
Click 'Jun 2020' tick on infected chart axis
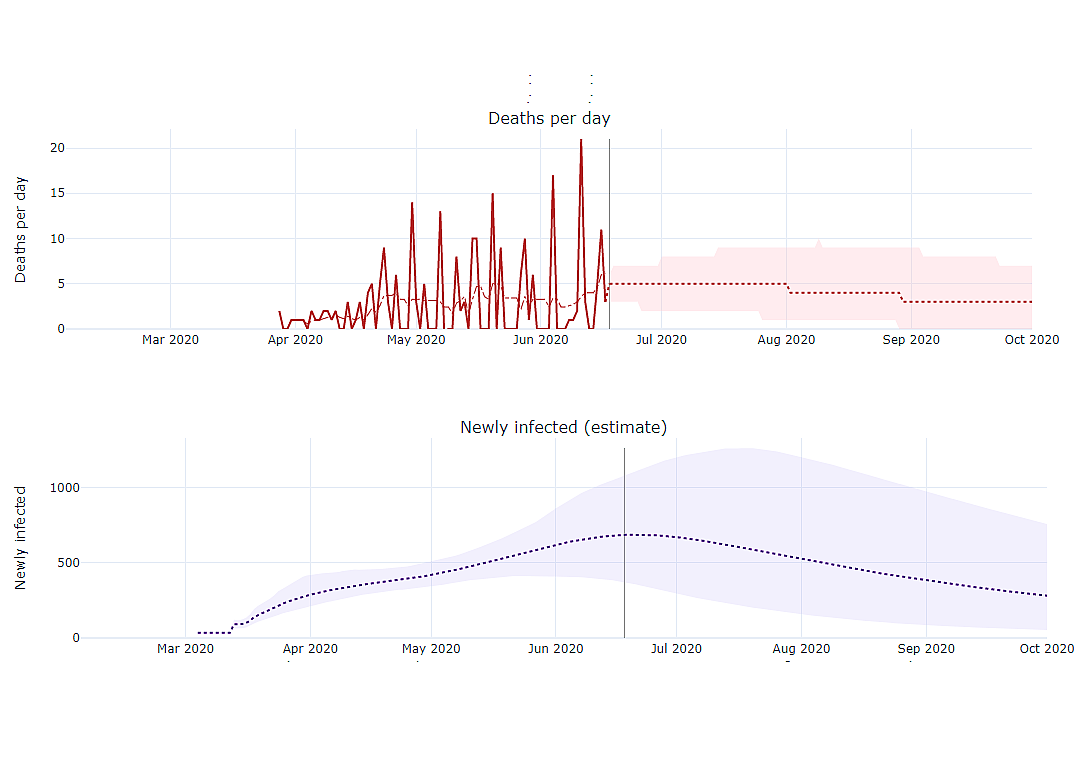click(555, 649)
